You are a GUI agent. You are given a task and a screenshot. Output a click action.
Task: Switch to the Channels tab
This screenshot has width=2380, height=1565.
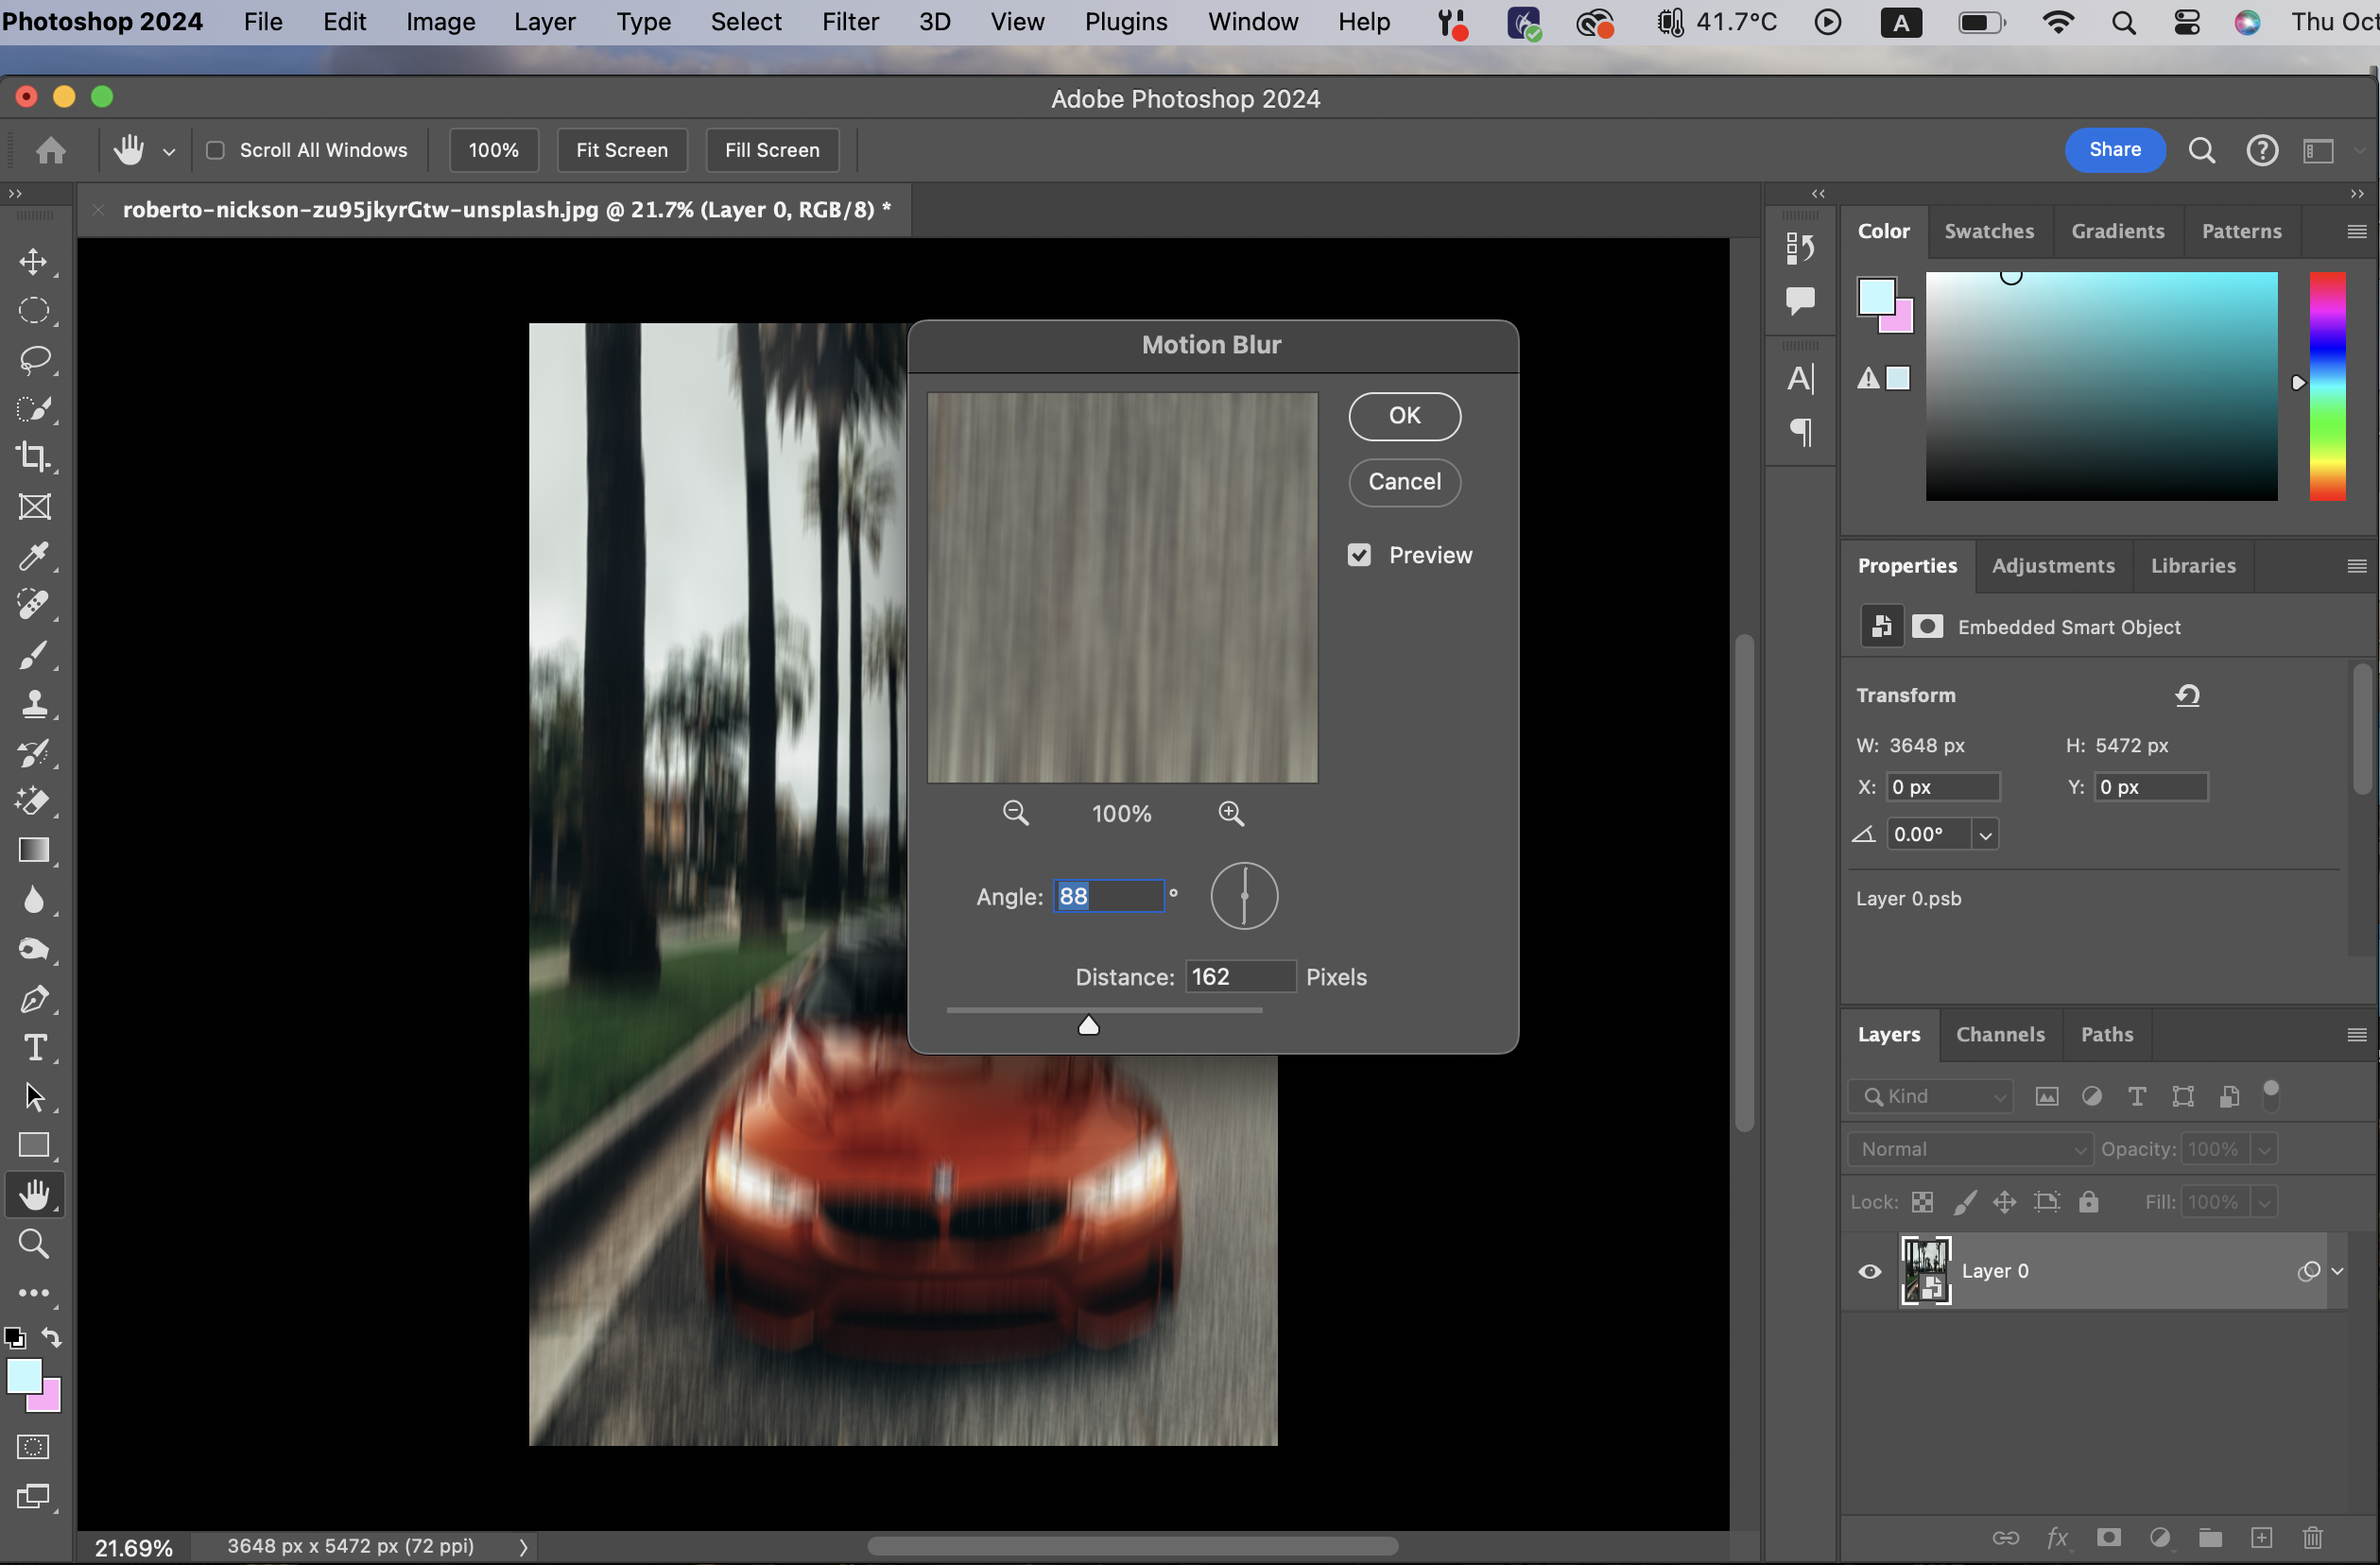pyautogui.click(x=2000, y=1034)
